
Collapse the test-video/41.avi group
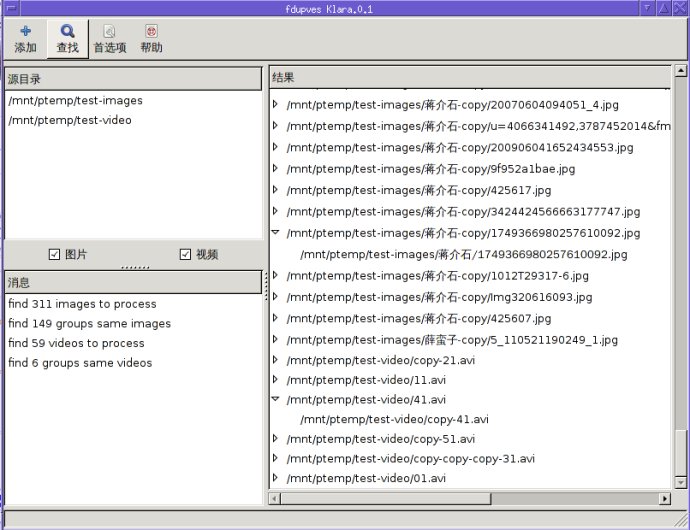[x=276, y=399]
